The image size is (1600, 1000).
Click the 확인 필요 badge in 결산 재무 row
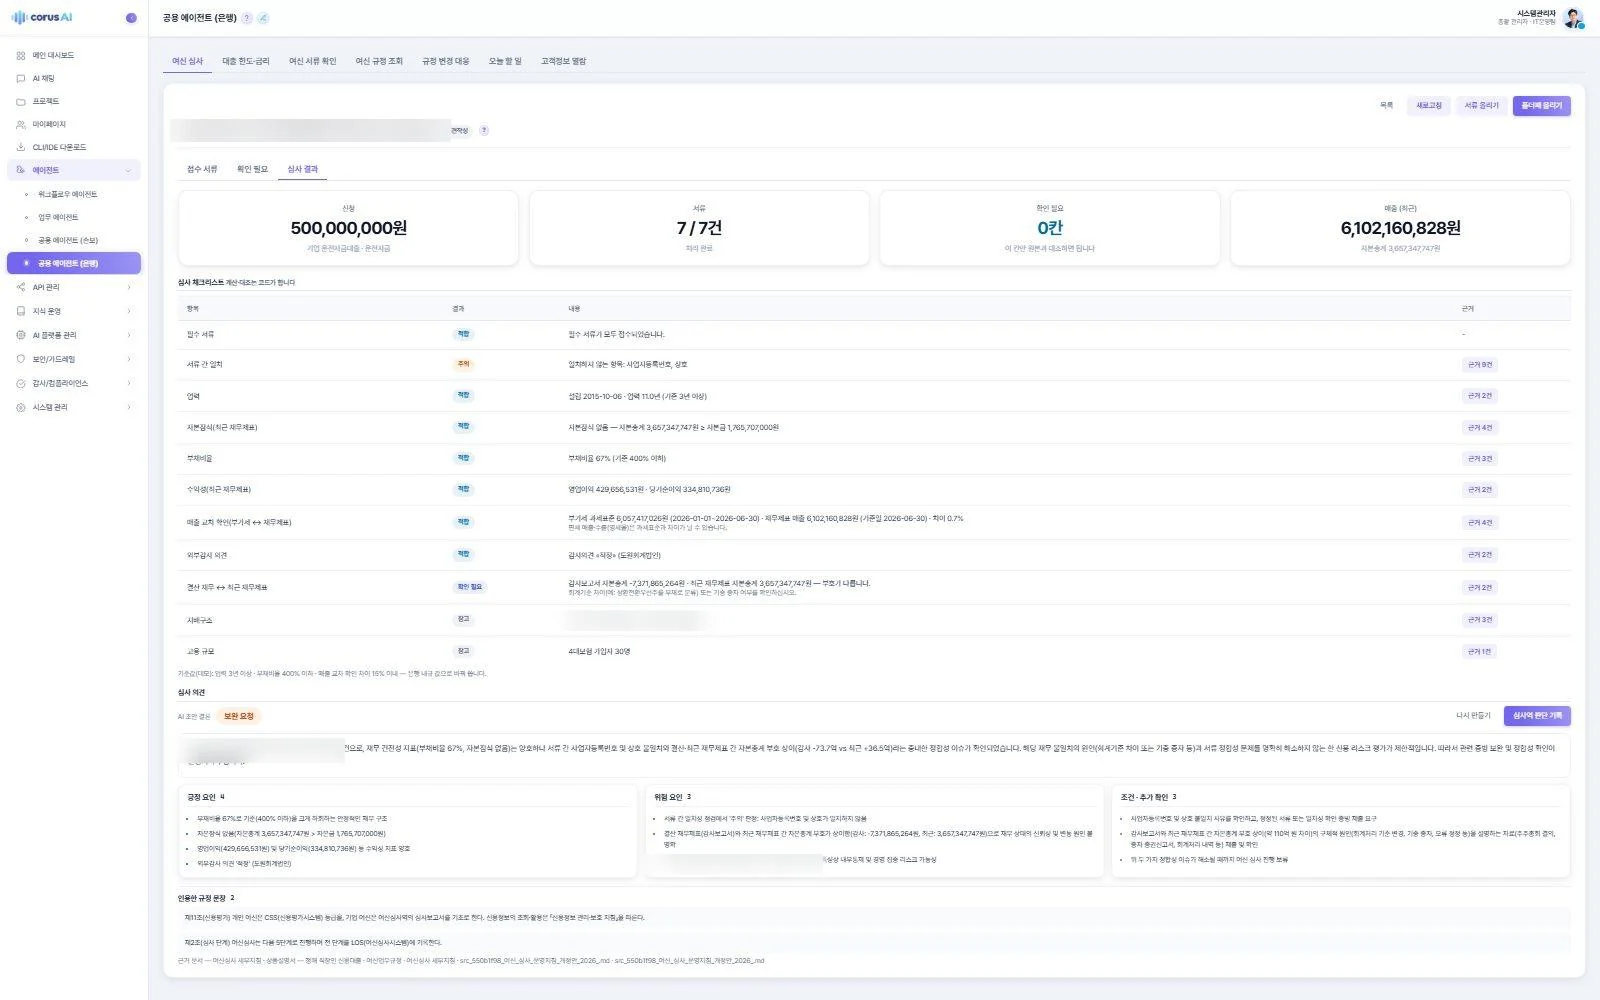[470, 587]
